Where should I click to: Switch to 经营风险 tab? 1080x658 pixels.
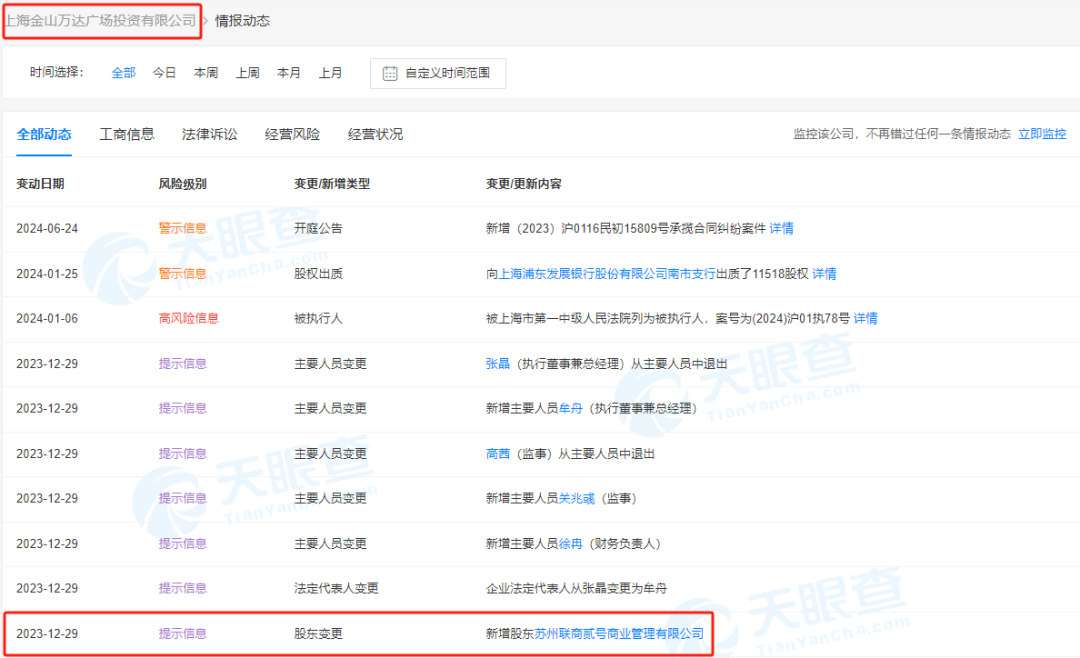click(x=292, y=134)
